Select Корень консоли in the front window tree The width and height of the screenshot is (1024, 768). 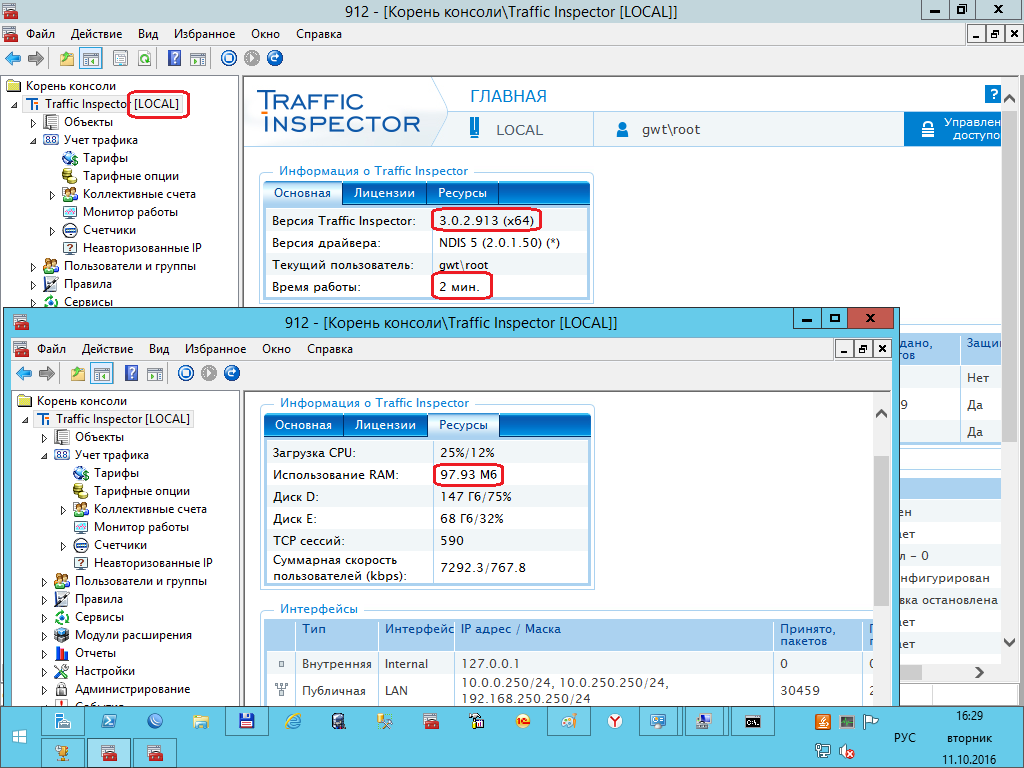click(82, 401)
